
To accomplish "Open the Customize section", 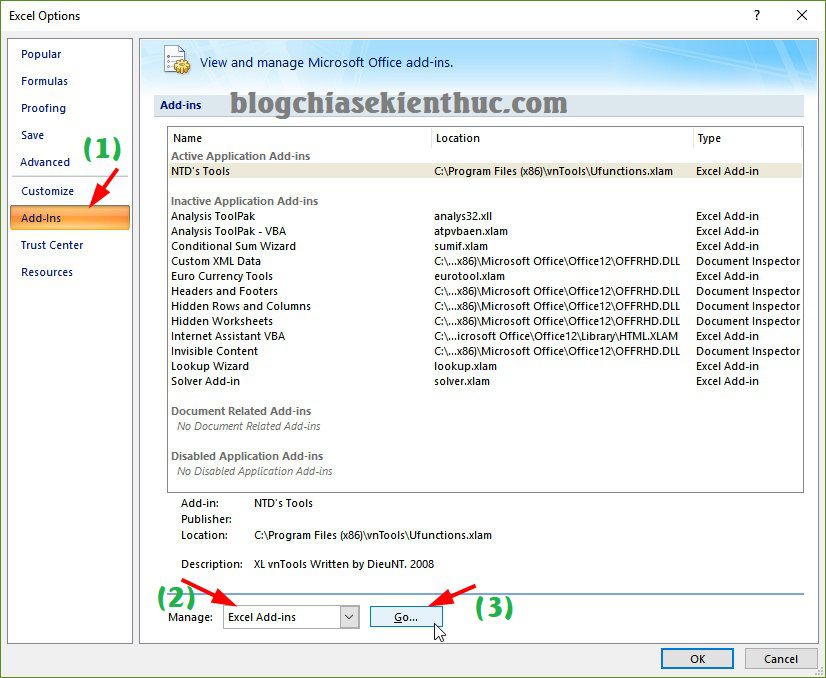I will 47,191.
